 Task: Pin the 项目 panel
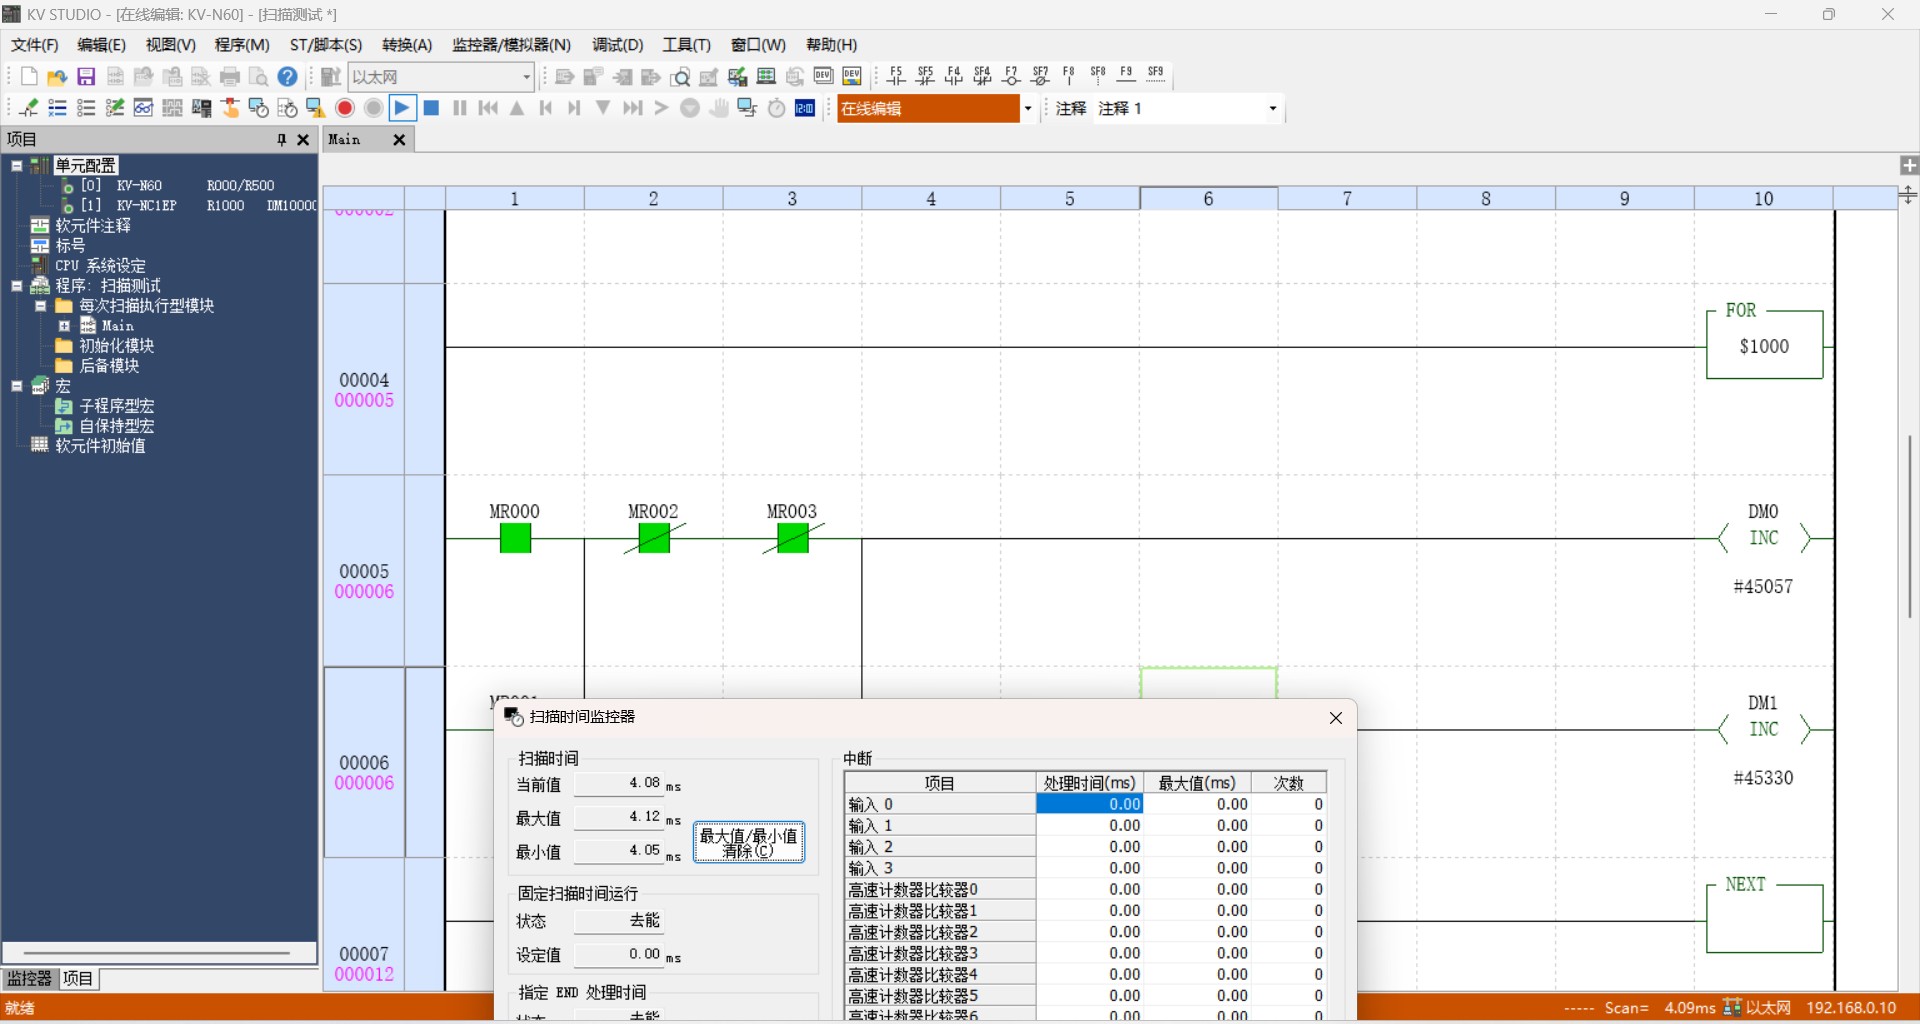click(x=281, y=140)
